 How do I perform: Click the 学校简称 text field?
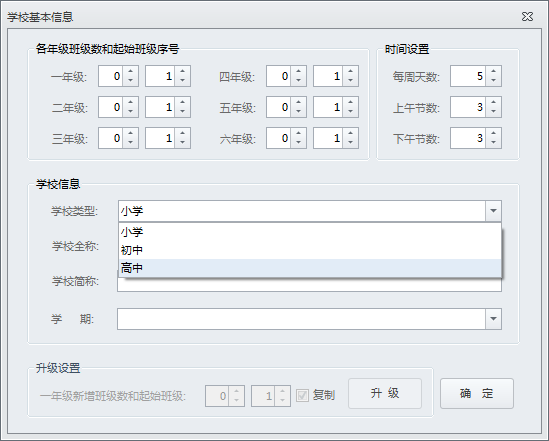[x=310, y=285]
